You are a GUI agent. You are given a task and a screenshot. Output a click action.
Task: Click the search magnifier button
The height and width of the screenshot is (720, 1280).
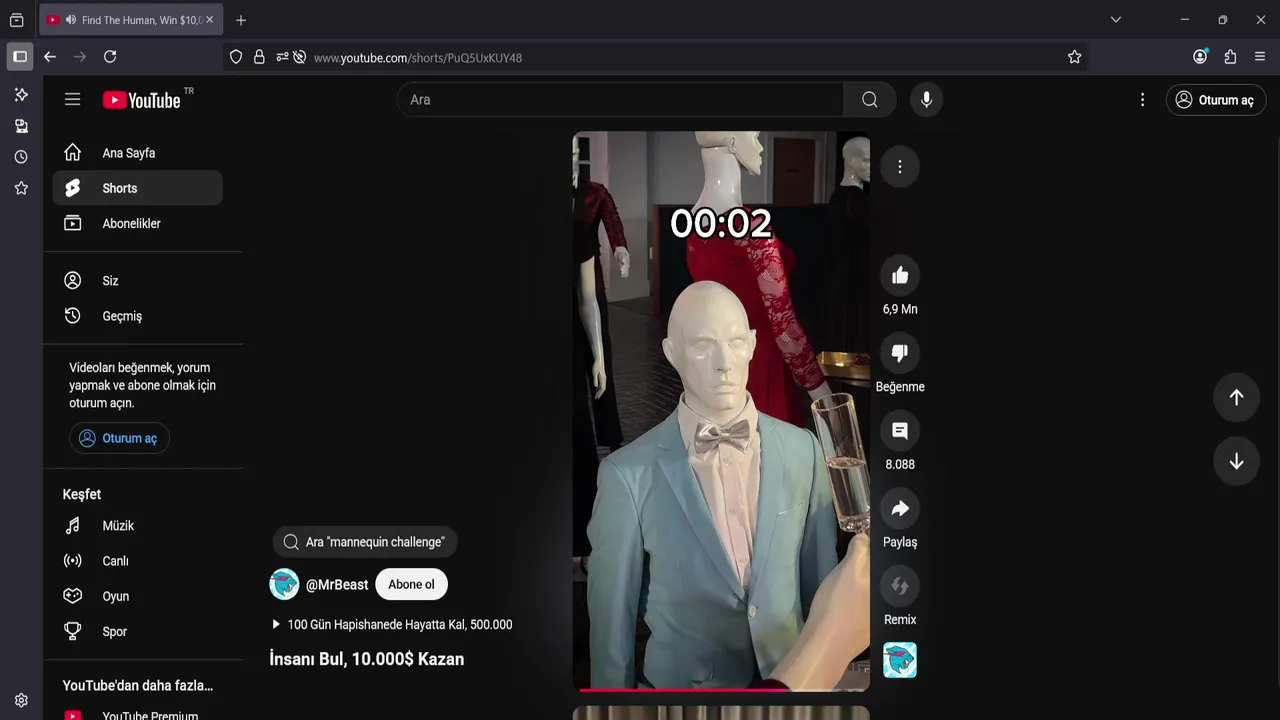click(x=870, y=99)
